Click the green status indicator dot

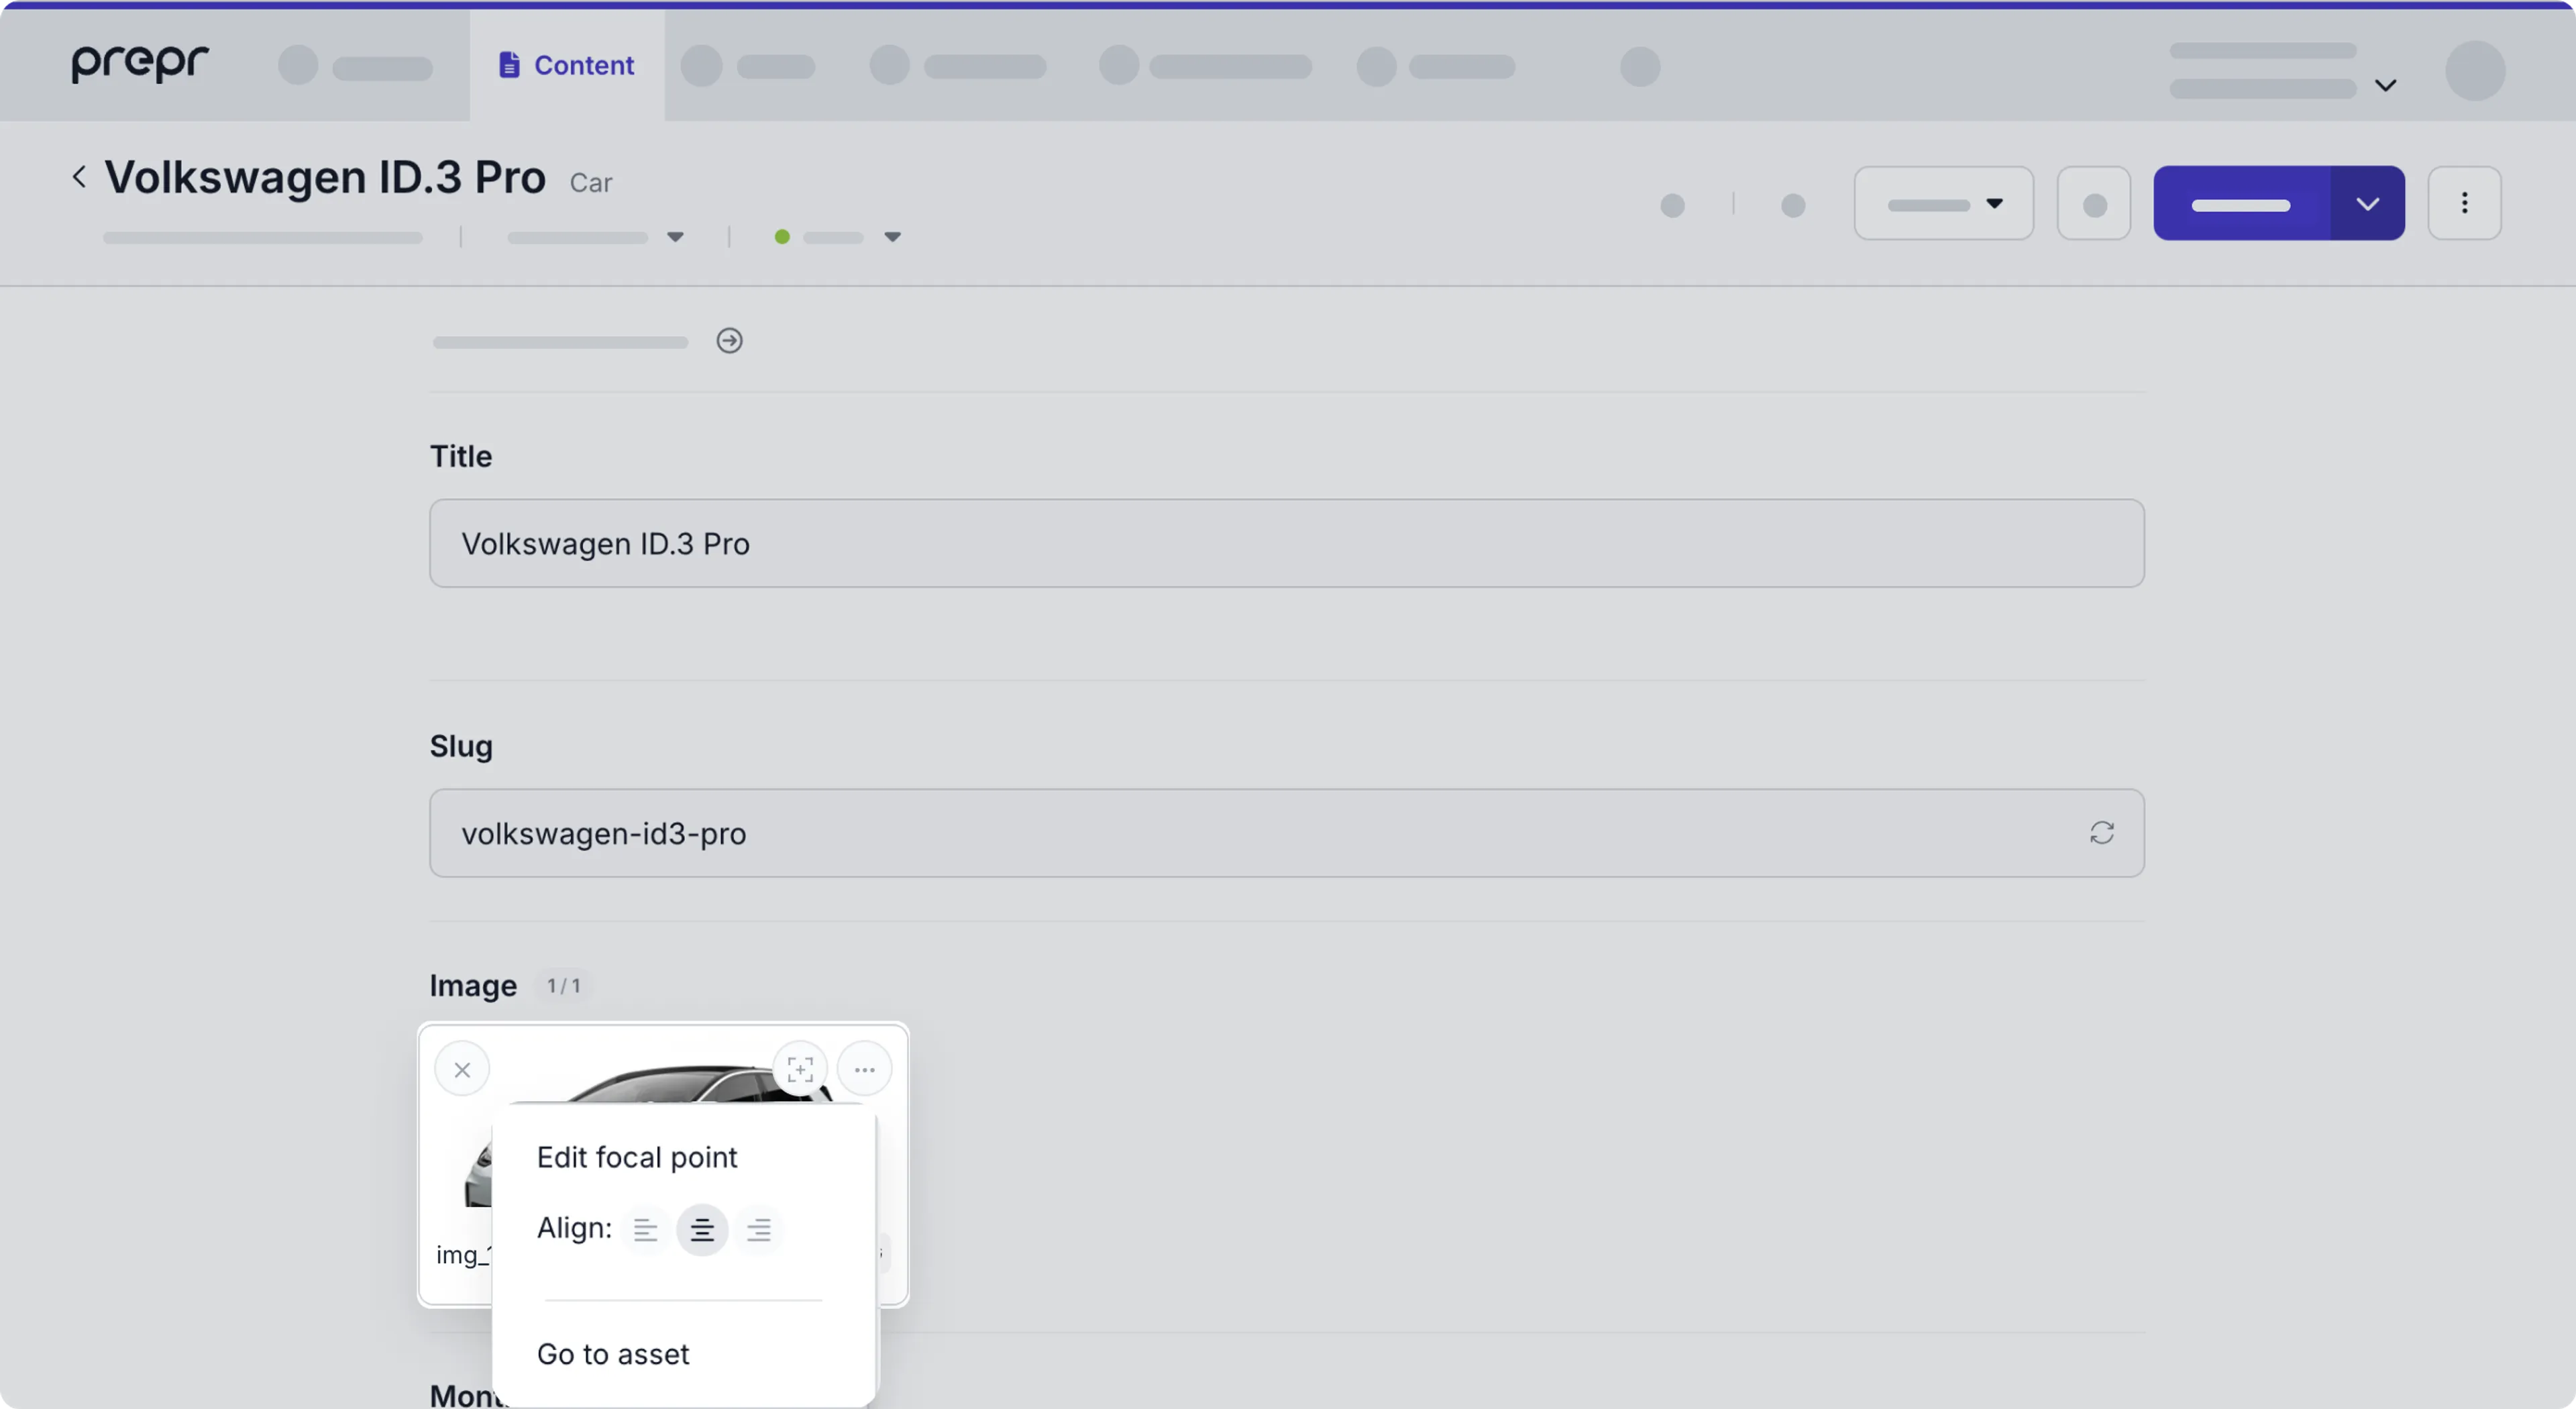point(782,237)
